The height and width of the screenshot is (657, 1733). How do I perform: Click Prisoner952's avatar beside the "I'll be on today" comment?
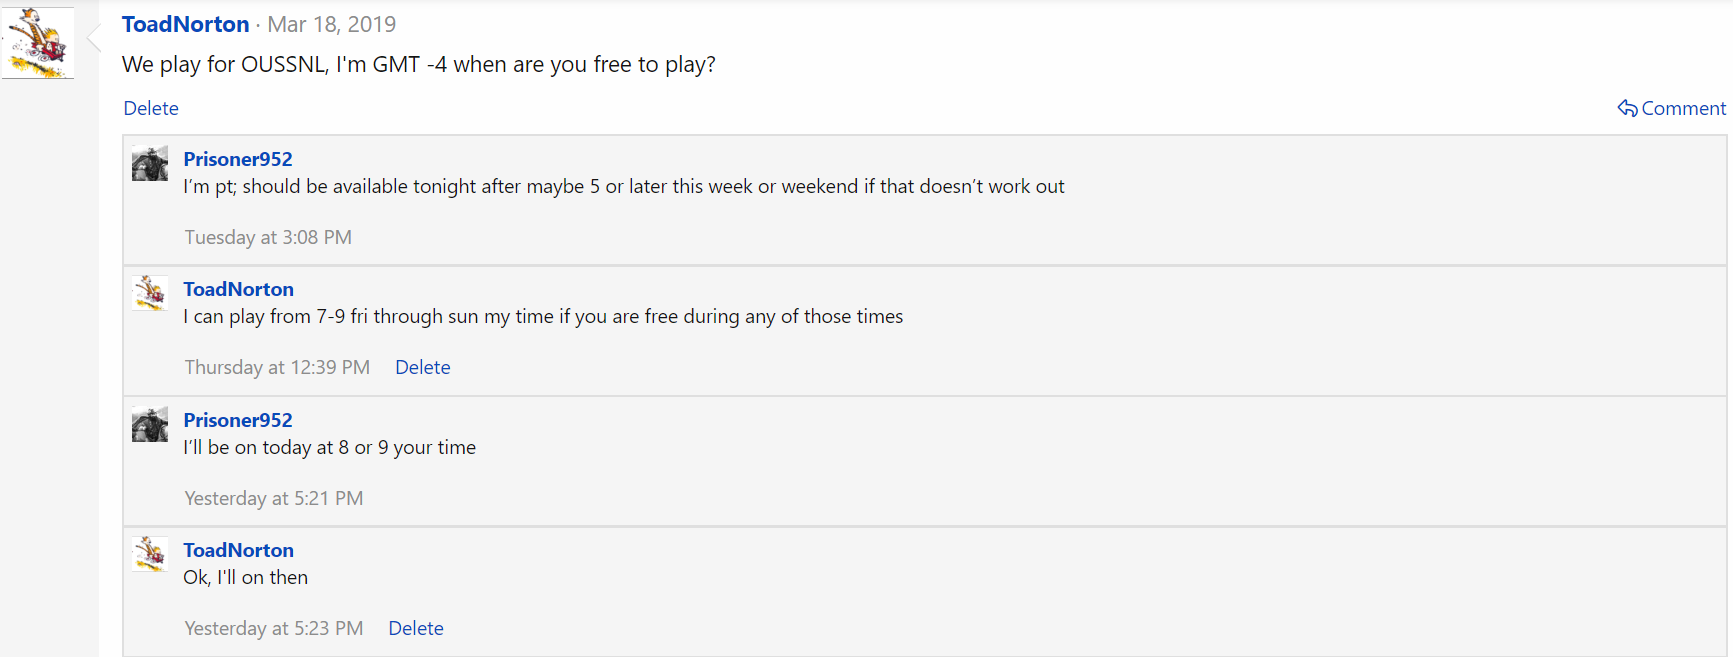pos(150,425)
